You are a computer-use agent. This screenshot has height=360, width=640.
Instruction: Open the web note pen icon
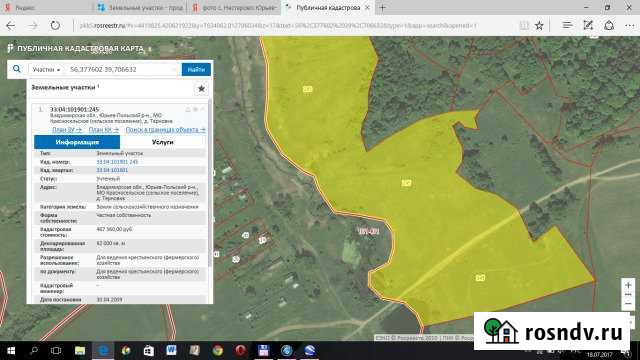point(588,26)
